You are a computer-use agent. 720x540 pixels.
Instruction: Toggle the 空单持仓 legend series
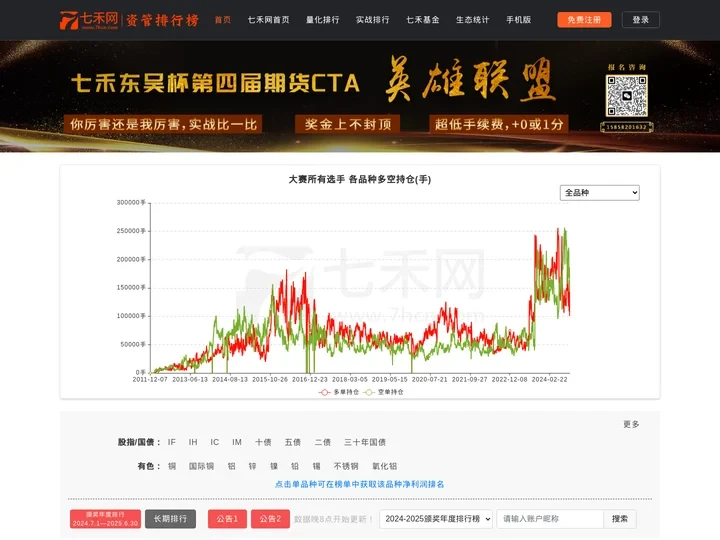[x=383, y=392]
